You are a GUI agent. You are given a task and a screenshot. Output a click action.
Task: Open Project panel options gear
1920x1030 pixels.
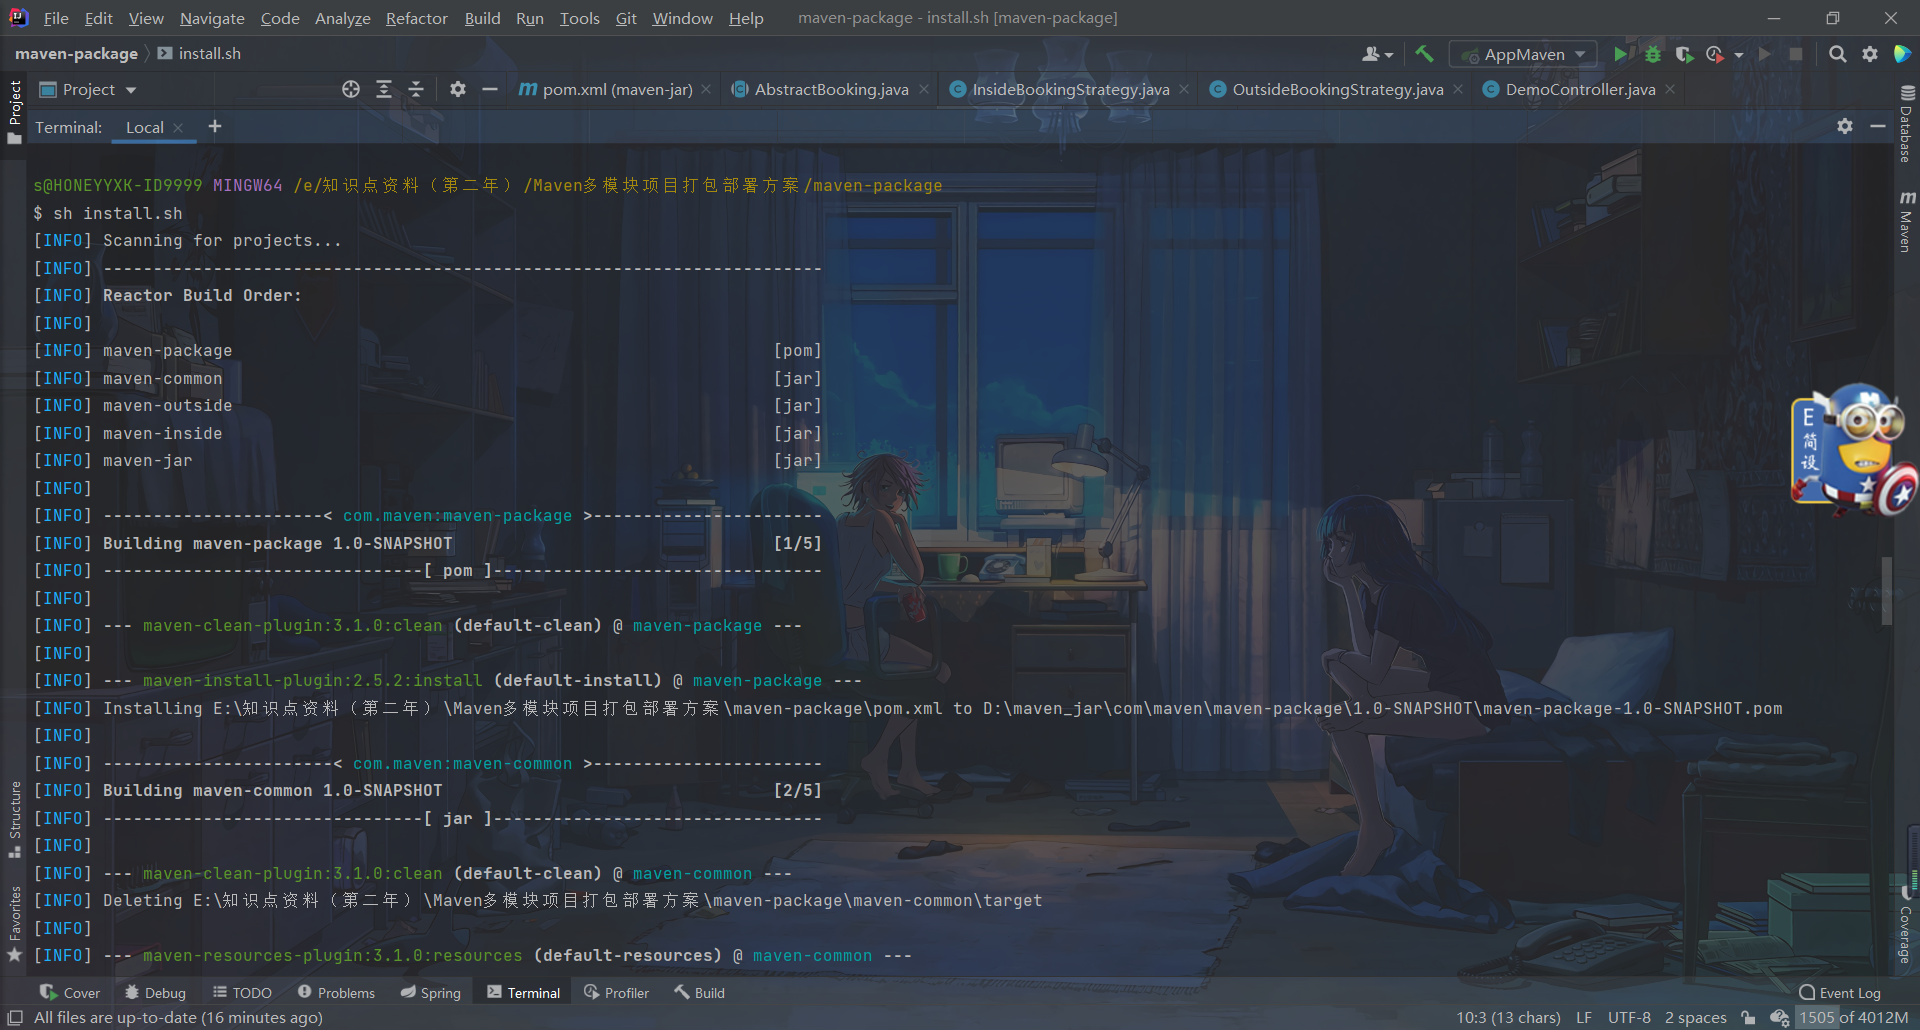point(458,89)
